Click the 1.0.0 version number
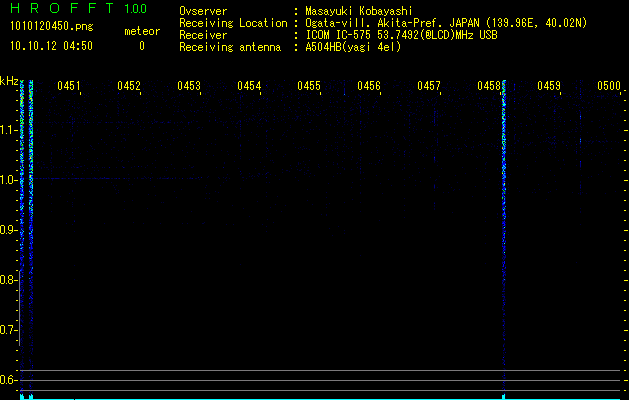Image resolution: width=629 pixels, height=400 pixels. [136, 9]
